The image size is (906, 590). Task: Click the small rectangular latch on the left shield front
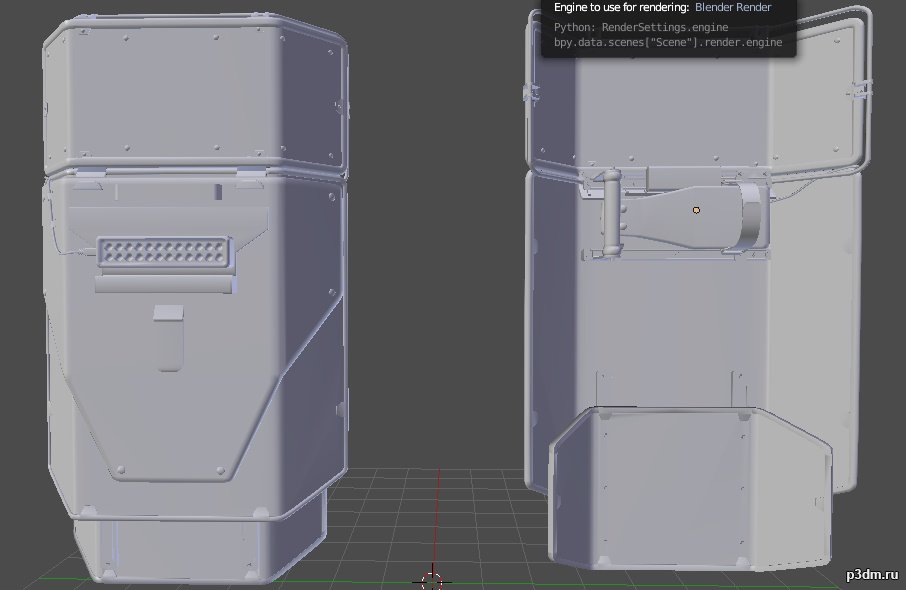169,339
